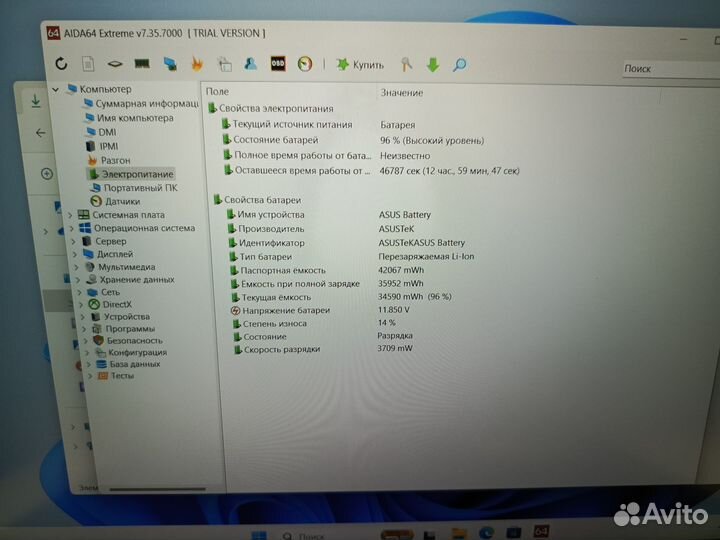
Task: Click the 42067 mWh value
Action: pyautogui.click(x=401, y=270)
